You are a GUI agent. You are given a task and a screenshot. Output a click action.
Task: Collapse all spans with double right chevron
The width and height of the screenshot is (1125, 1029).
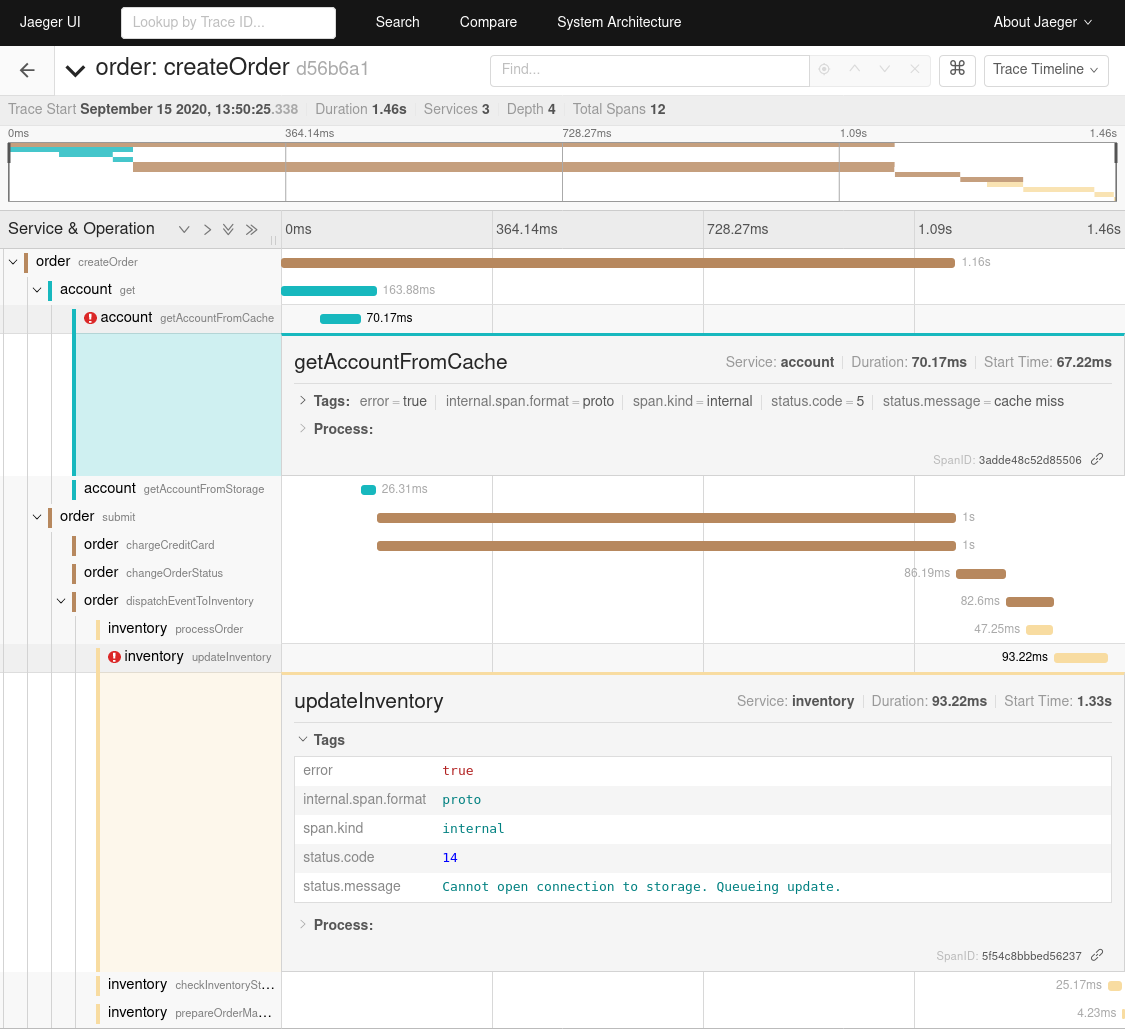click(251, 230)
